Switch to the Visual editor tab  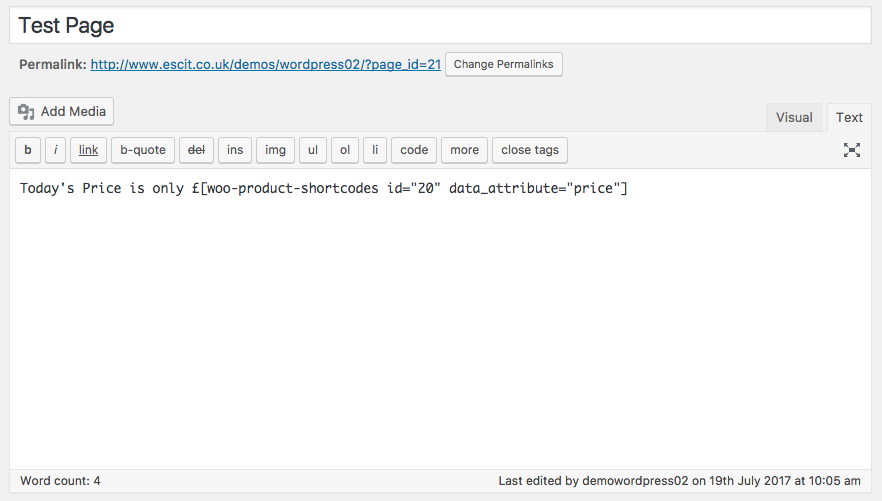[x=794, y=117]
